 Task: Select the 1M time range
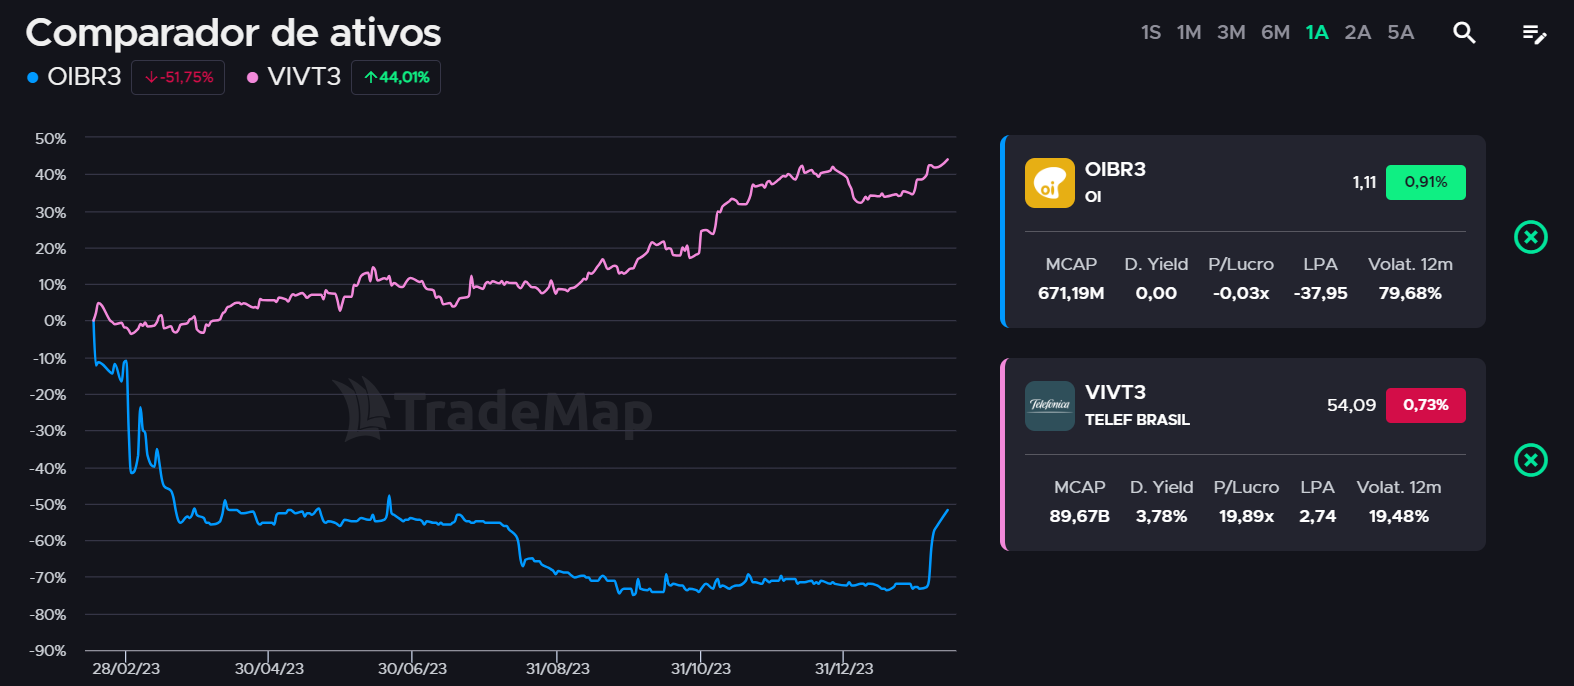[x=1189, y=33]
